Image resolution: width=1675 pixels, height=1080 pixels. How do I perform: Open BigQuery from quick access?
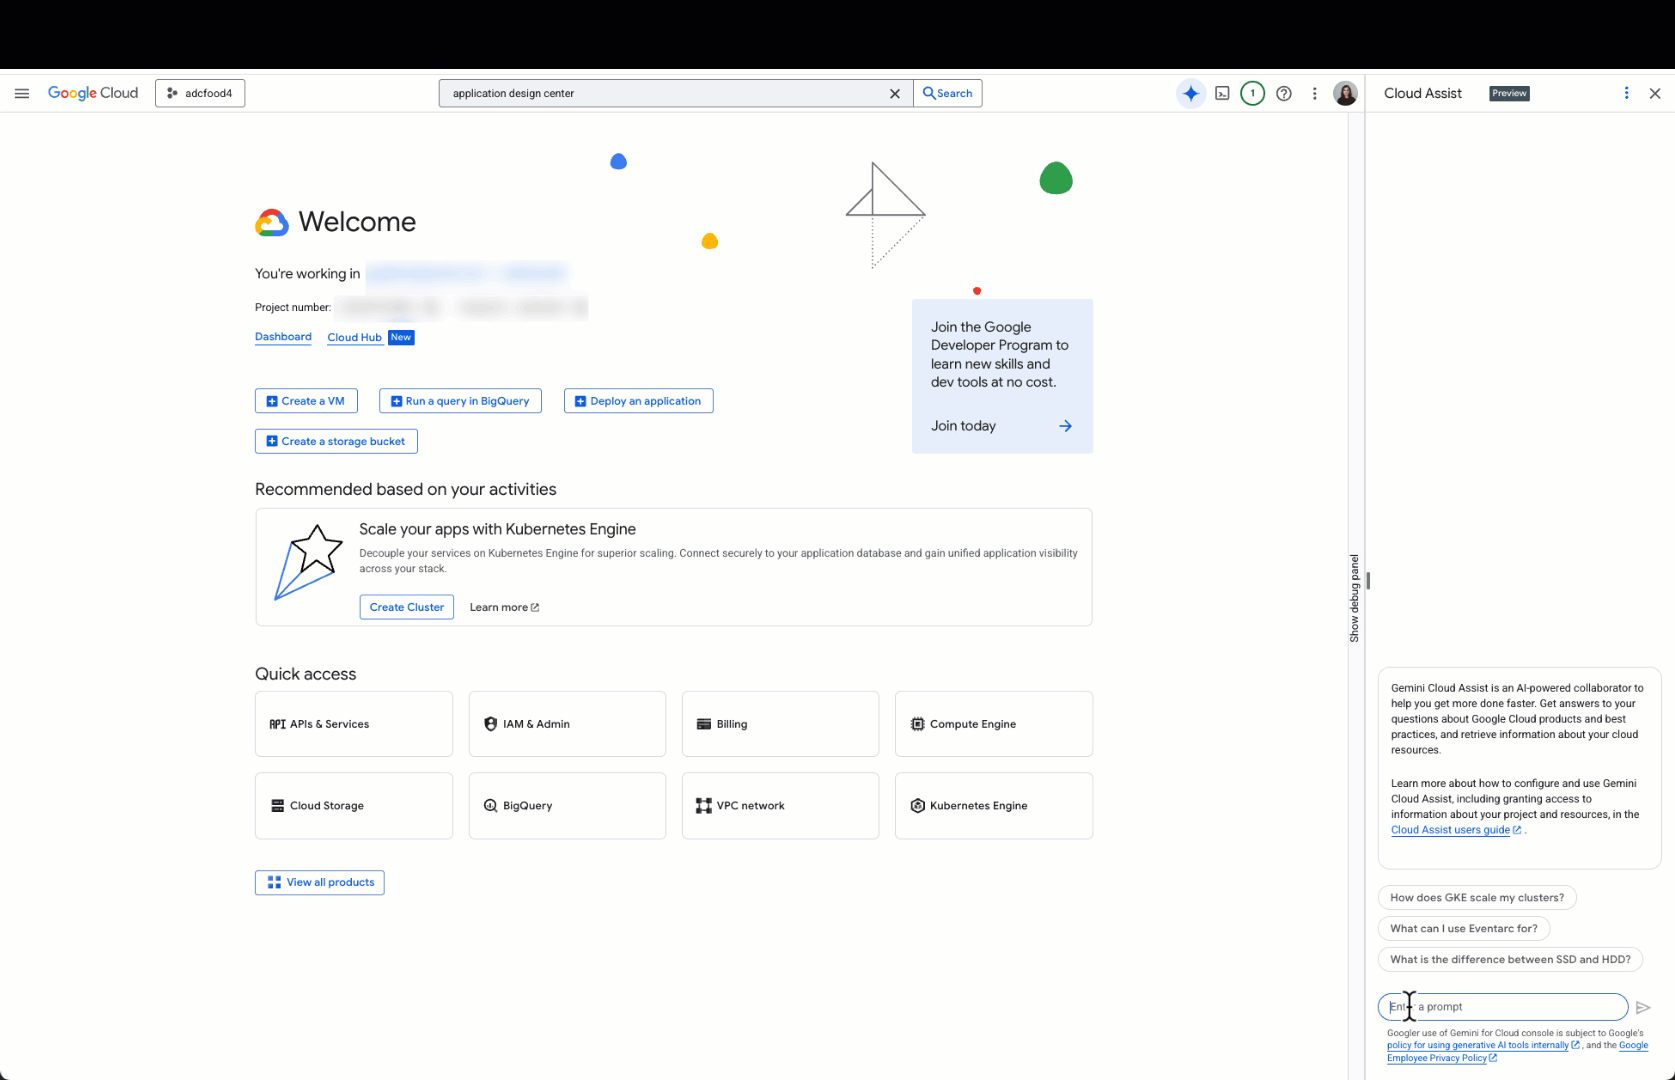[x=567, y=805]
